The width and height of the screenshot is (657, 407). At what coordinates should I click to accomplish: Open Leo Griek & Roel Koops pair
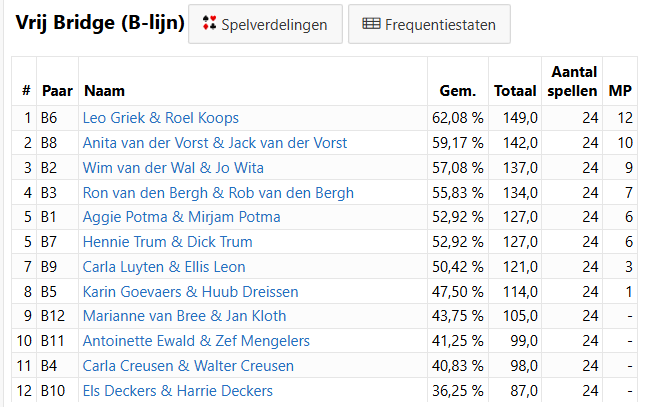point(160,118)
